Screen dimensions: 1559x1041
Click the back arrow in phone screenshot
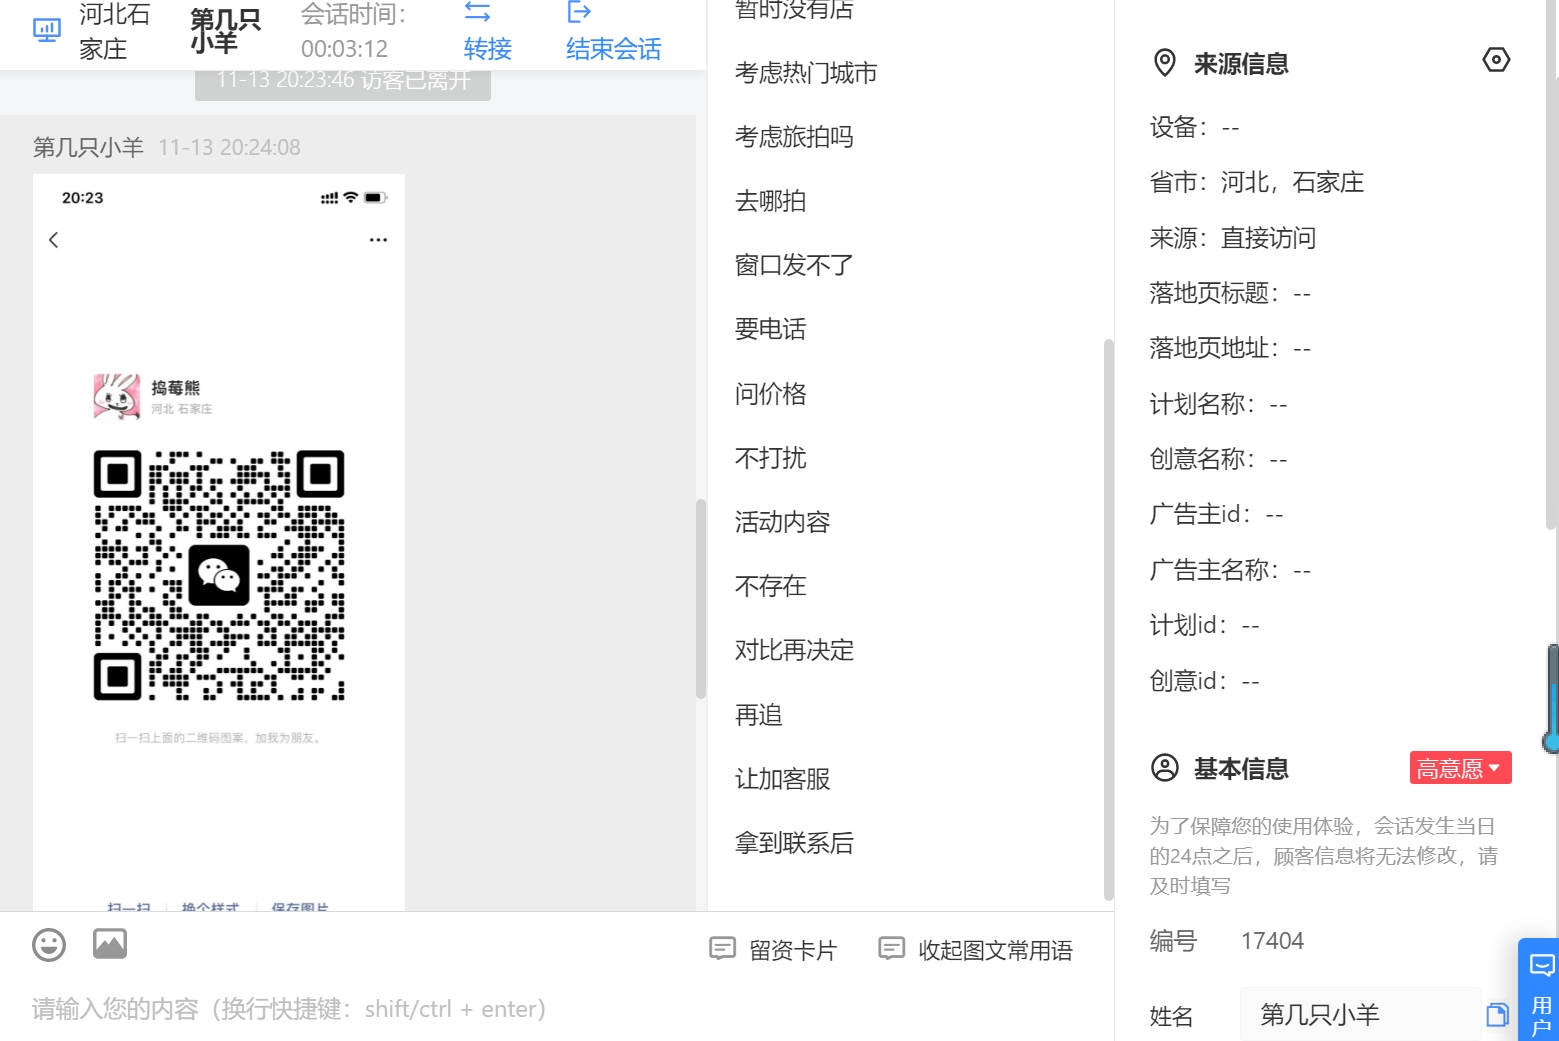pyautogui.click(x=54, y=240)
